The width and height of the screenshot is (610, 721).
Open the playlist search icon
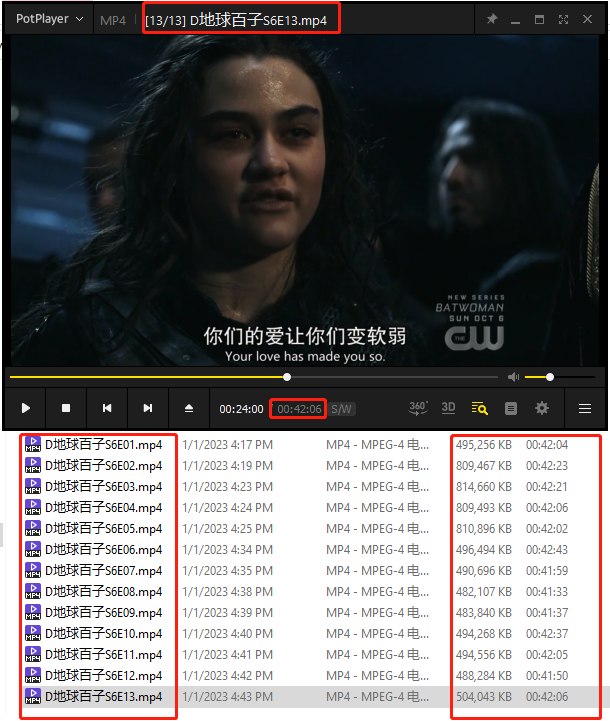[x=479, y=408]
